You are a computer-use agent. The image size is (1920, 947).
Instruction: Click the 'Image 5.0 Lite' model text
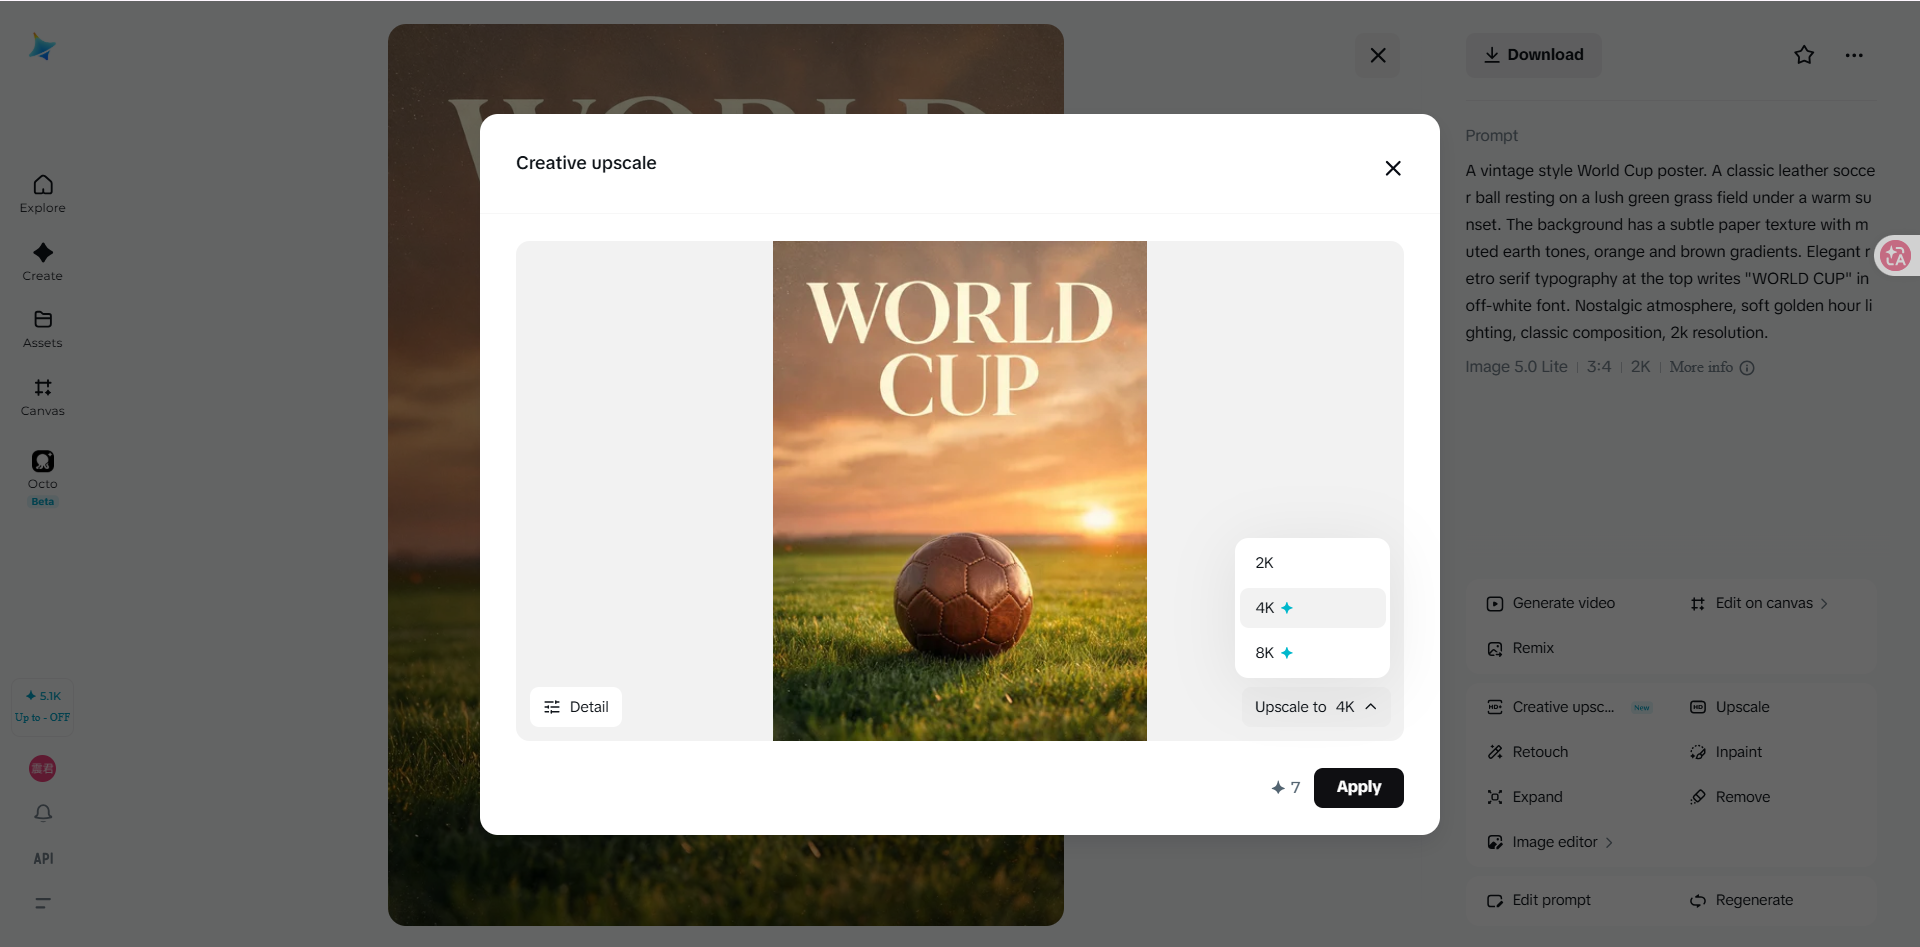(1516, 367)
